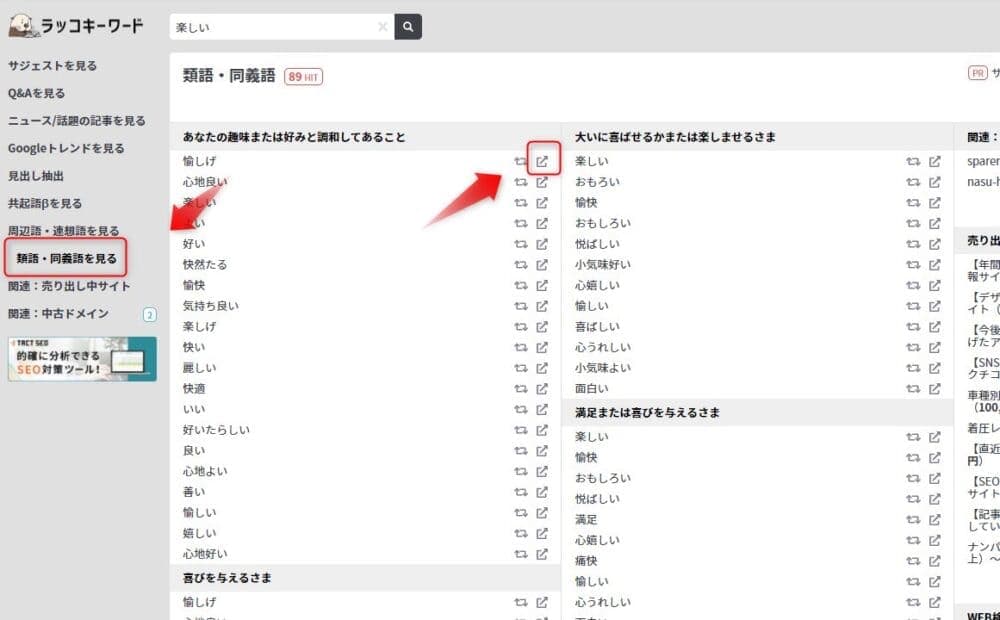The image size is (1000, 620).
Task: Click re-search arrows icon for 喜ばしい
Action: coord(913,327)
